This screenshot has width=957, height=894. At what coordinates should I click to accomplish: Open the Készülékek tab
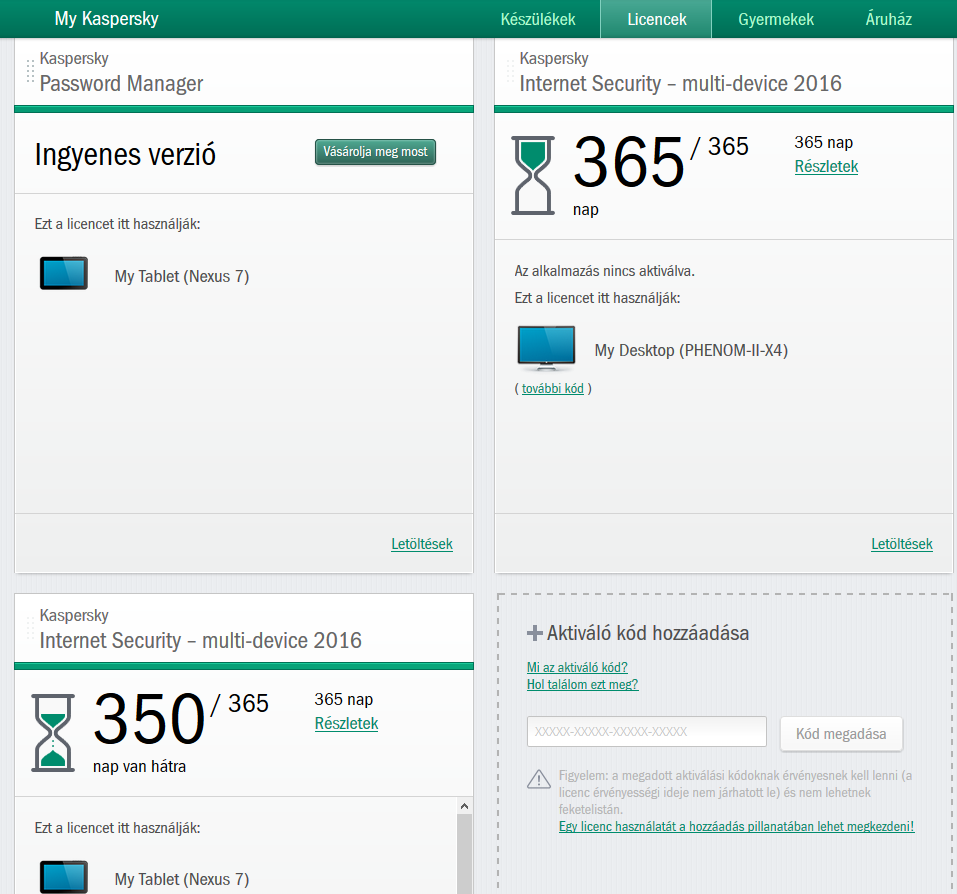click(538, 20)
